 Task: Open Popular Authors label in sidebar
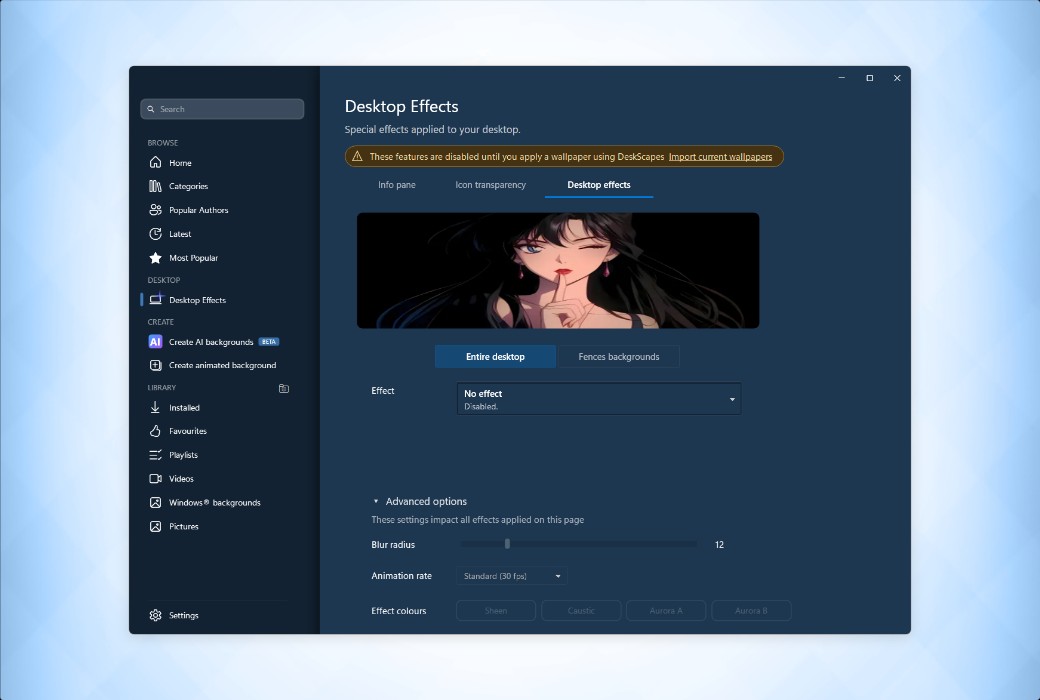click(x=198, y=210)
